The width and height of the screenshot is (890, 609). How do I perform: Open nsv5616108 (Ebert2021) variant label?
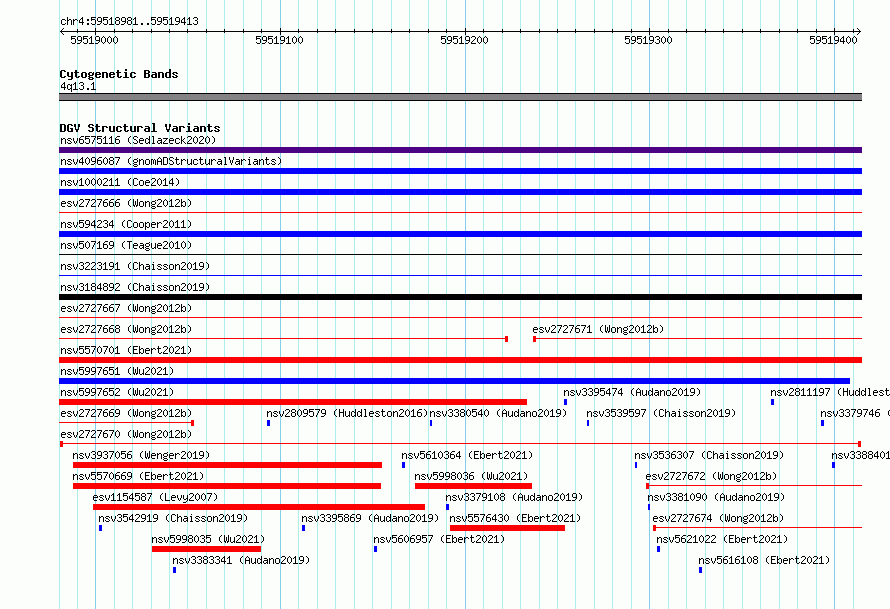[764, 560]
